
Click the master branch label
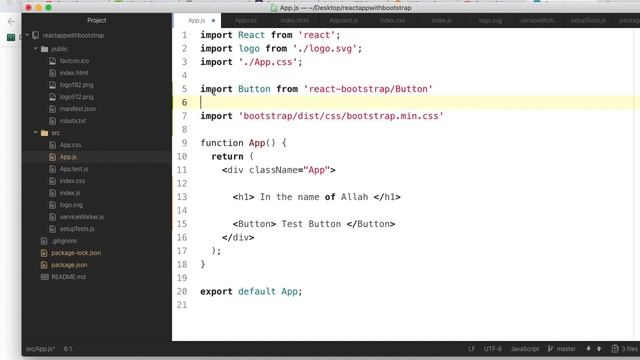point(566,349)
